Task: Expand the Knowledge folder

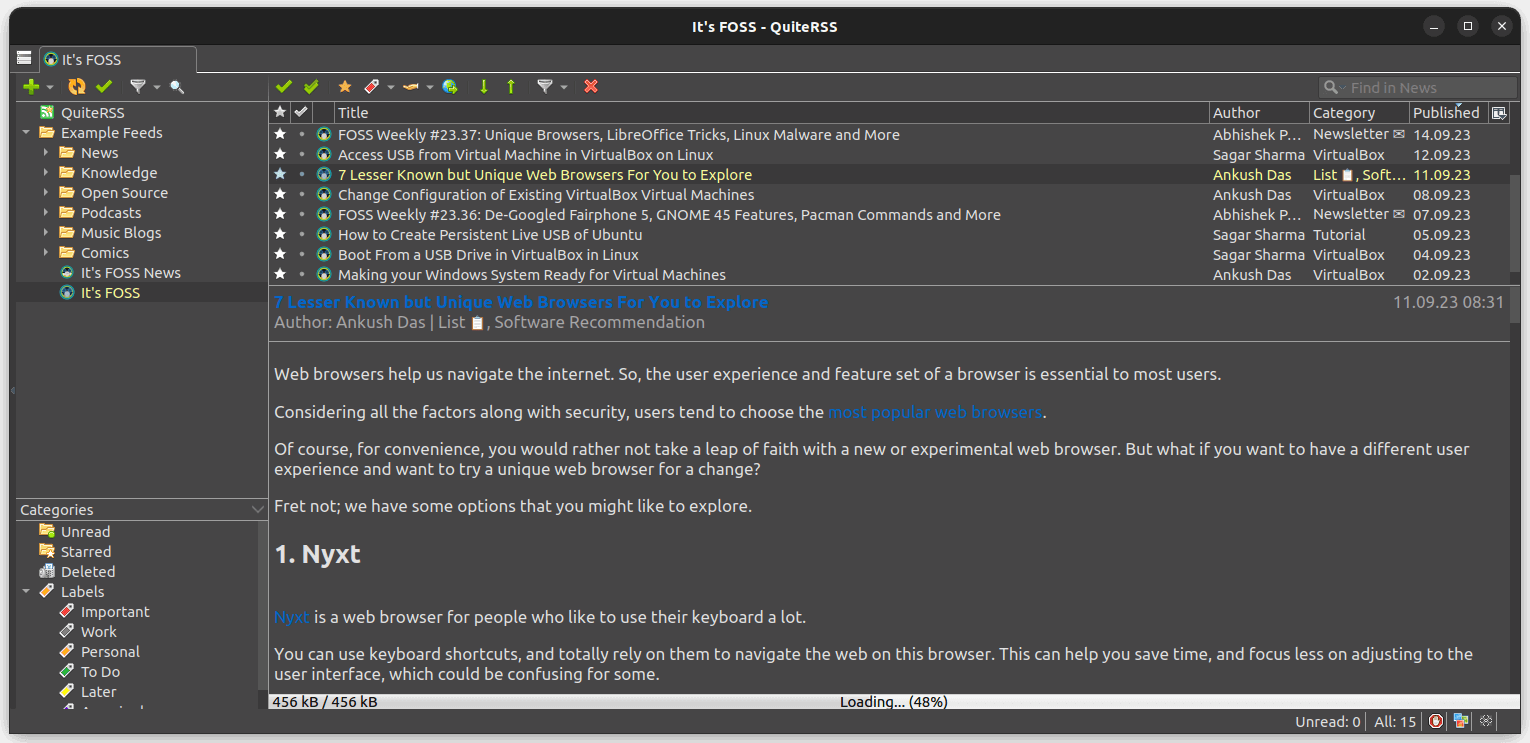Action: click(46, 173)
